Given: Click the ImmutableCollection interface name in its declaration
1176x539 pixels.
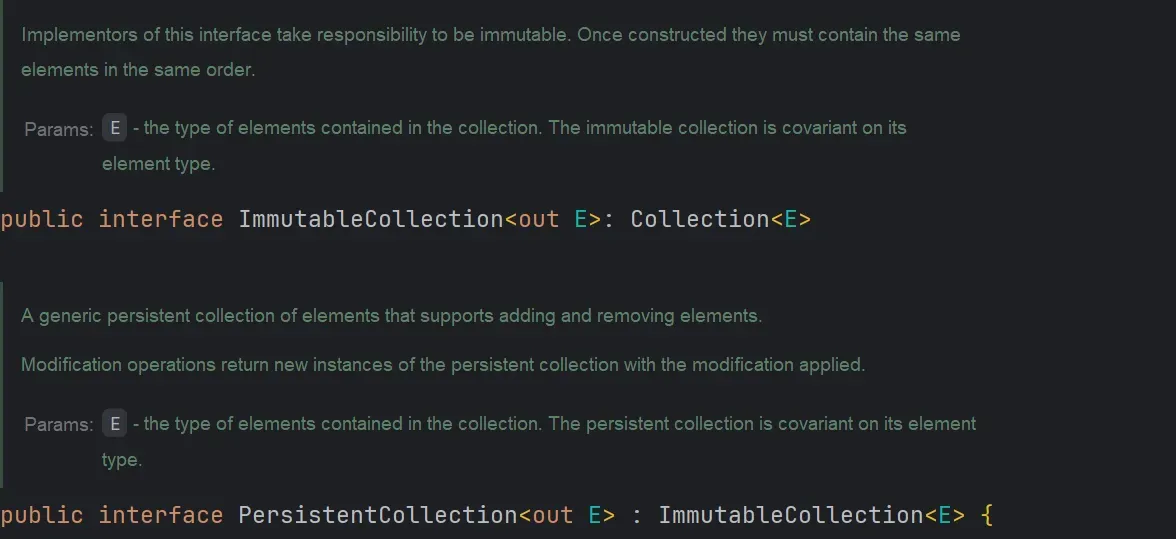Looking at the screenshot, I should (370, 219).
